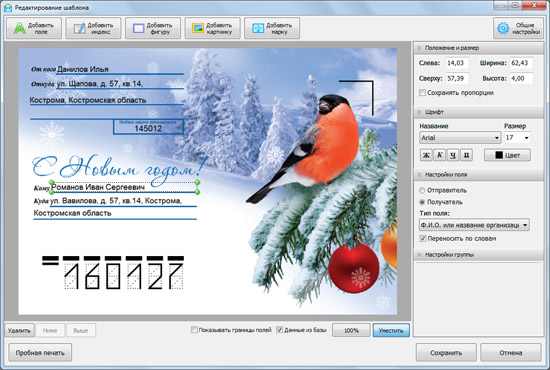
Task: Select the Отправитель radio option
Action: pyautogui.click(x=422, y=190)
